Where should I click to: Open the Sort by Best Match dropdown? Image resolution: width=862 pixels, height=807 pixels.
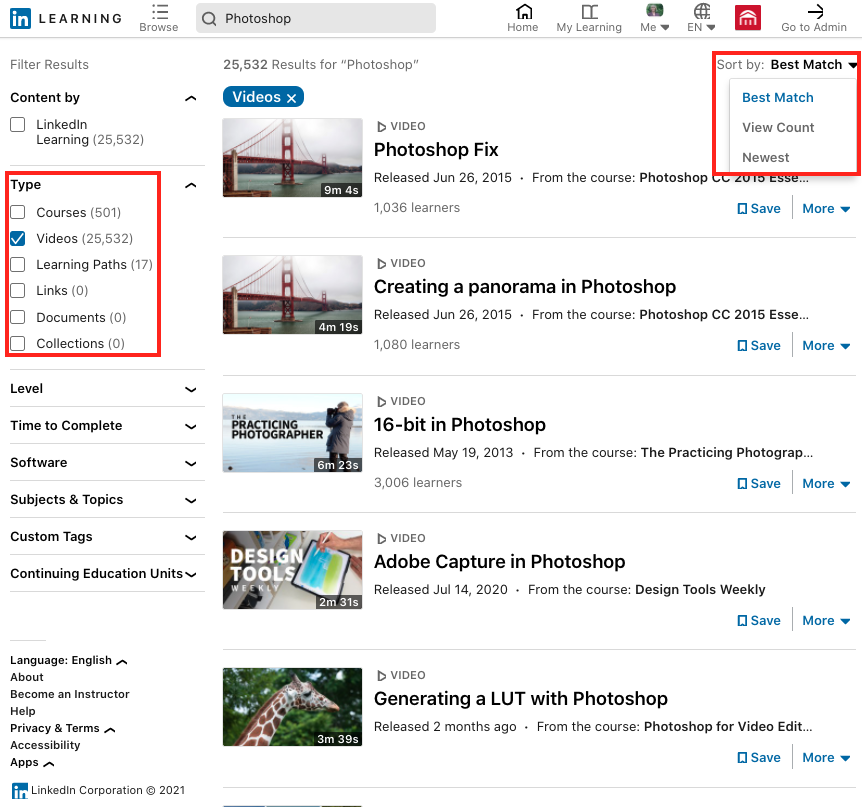point(814,65)
